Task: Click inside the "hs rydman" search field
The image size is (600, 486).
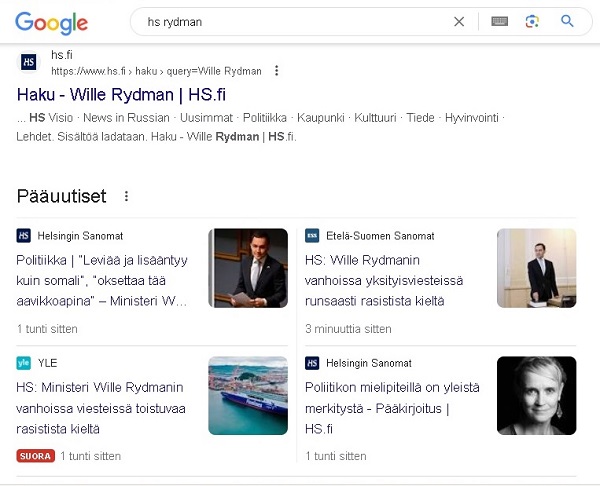Action: pos(290,21)
